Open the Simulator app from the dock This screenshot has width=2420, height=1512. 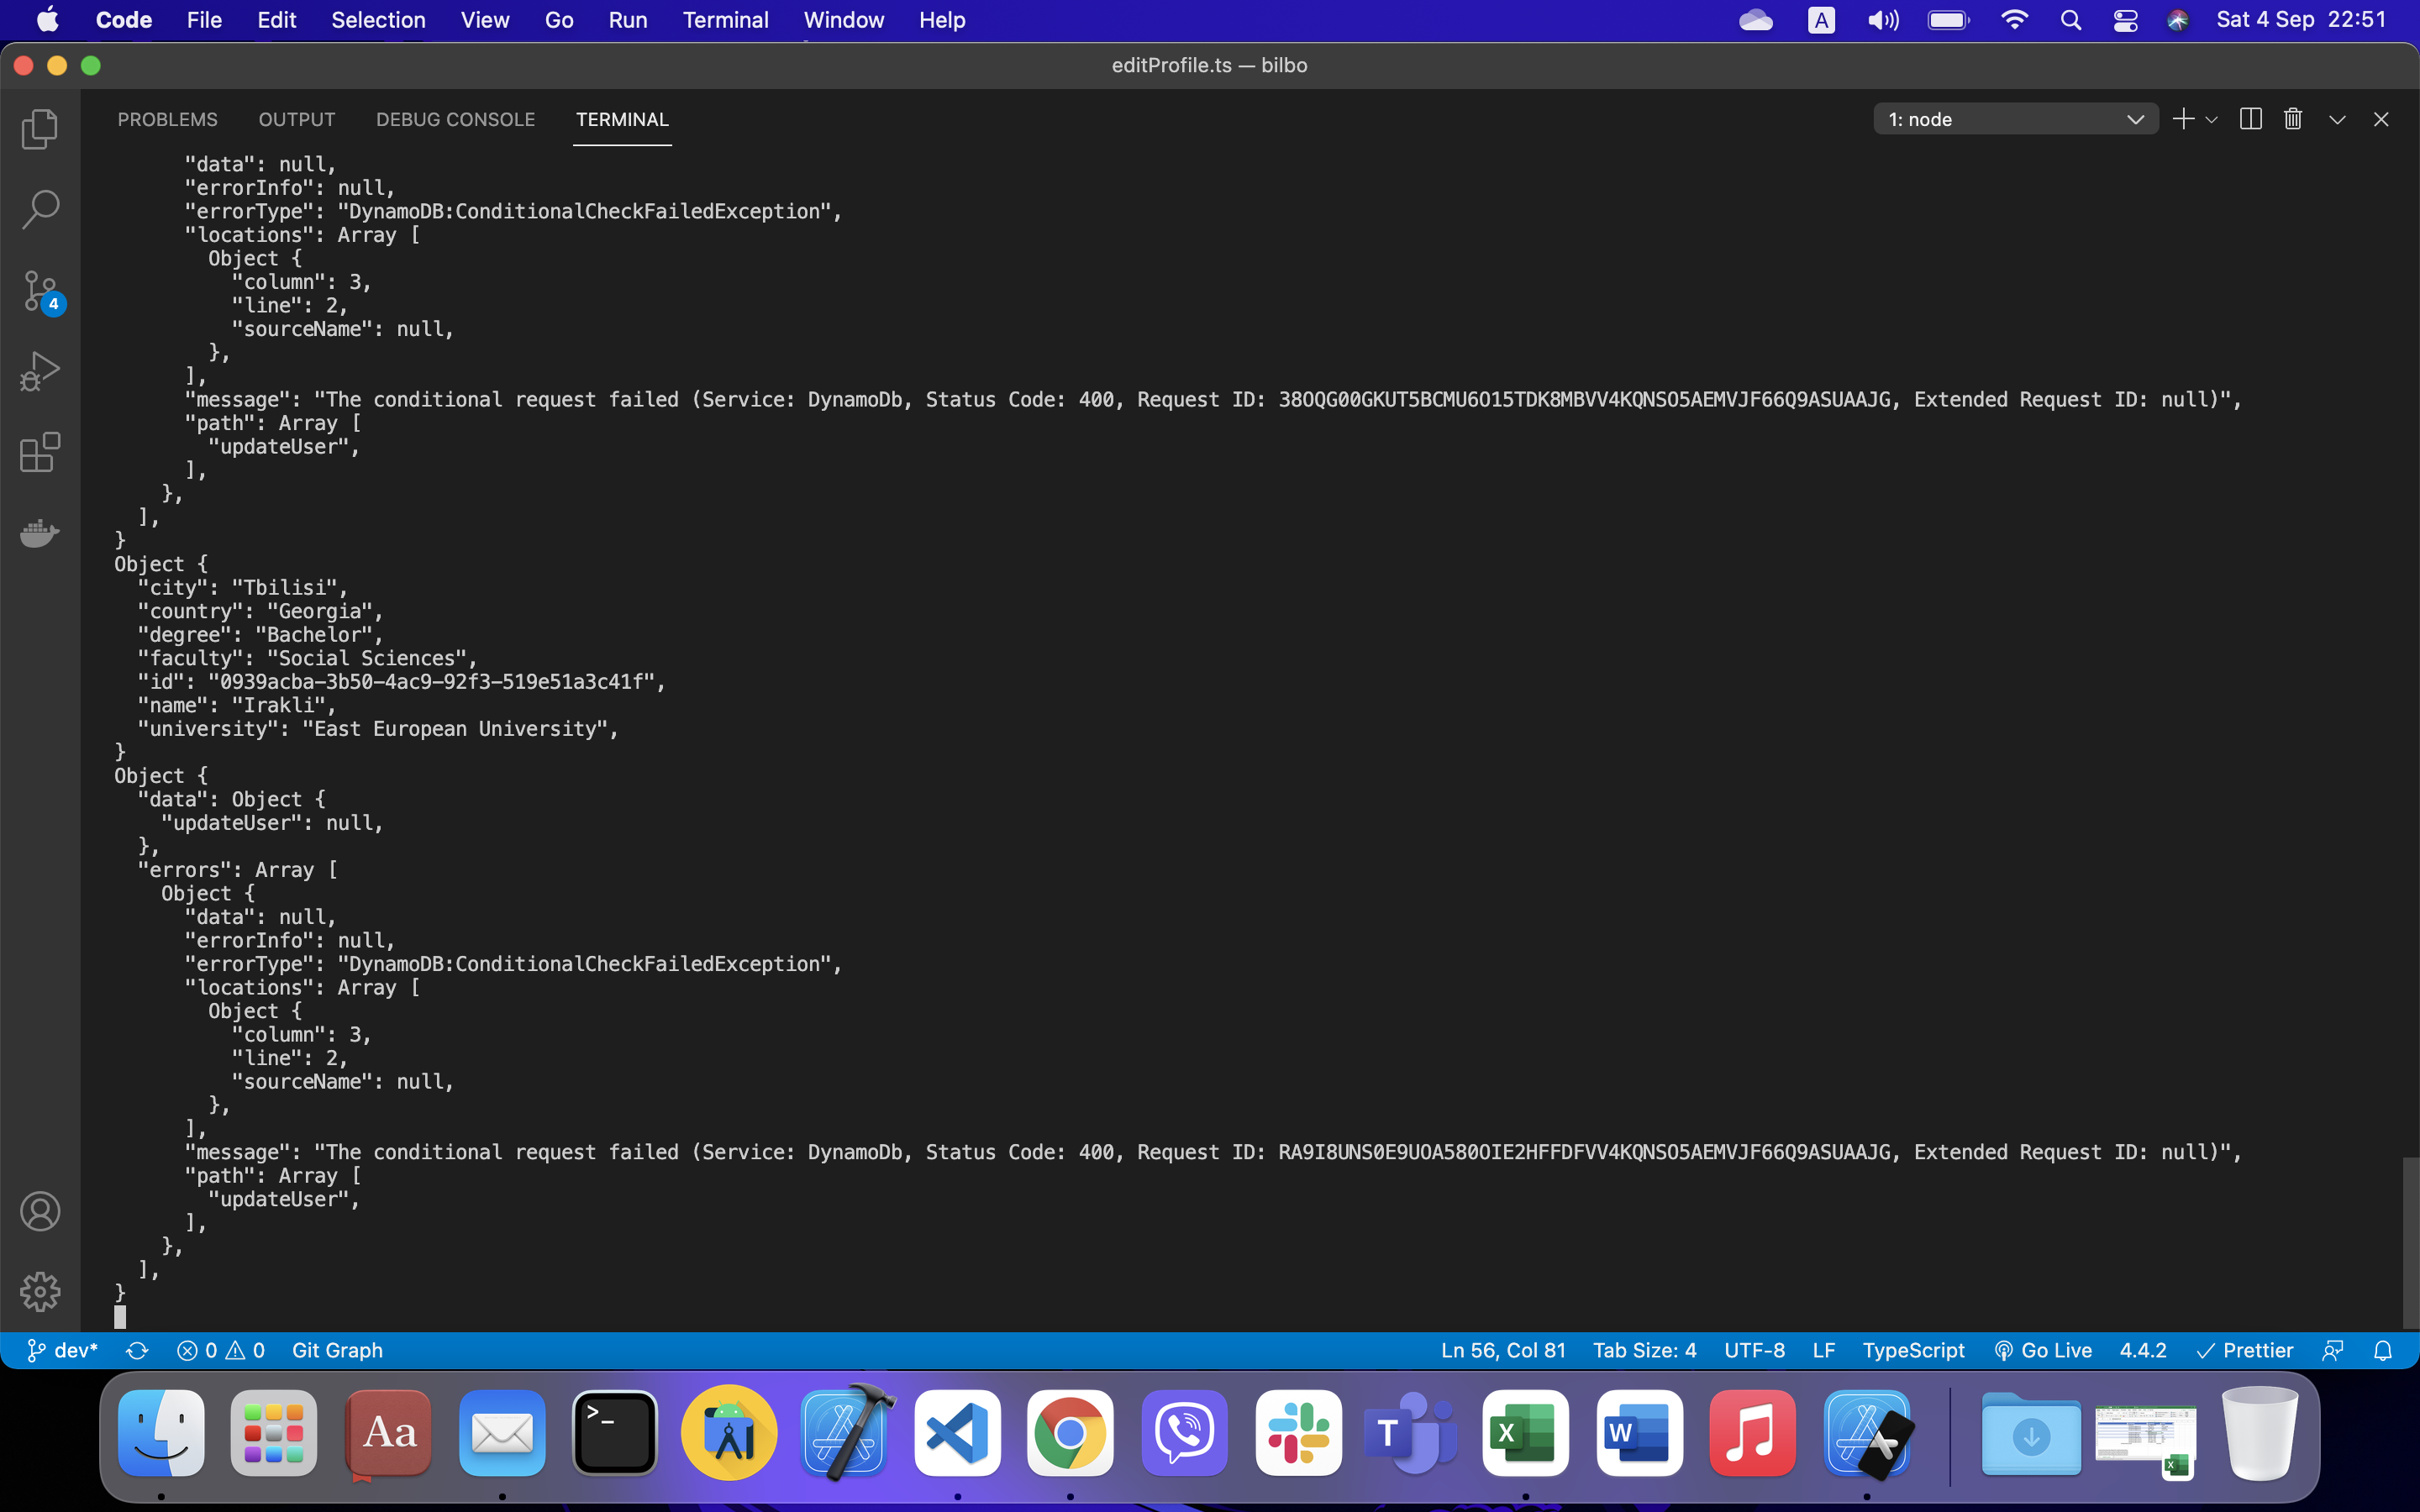(x=1867, y=1433)
